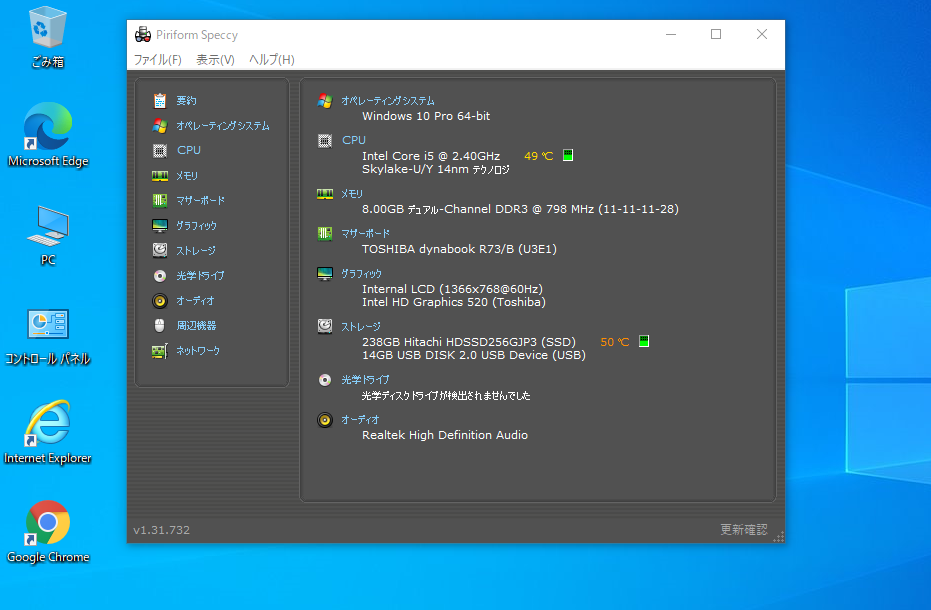Select the Internet Explorer desktop shortcut
Screen dimensions: 931x610
coord(48,432)
